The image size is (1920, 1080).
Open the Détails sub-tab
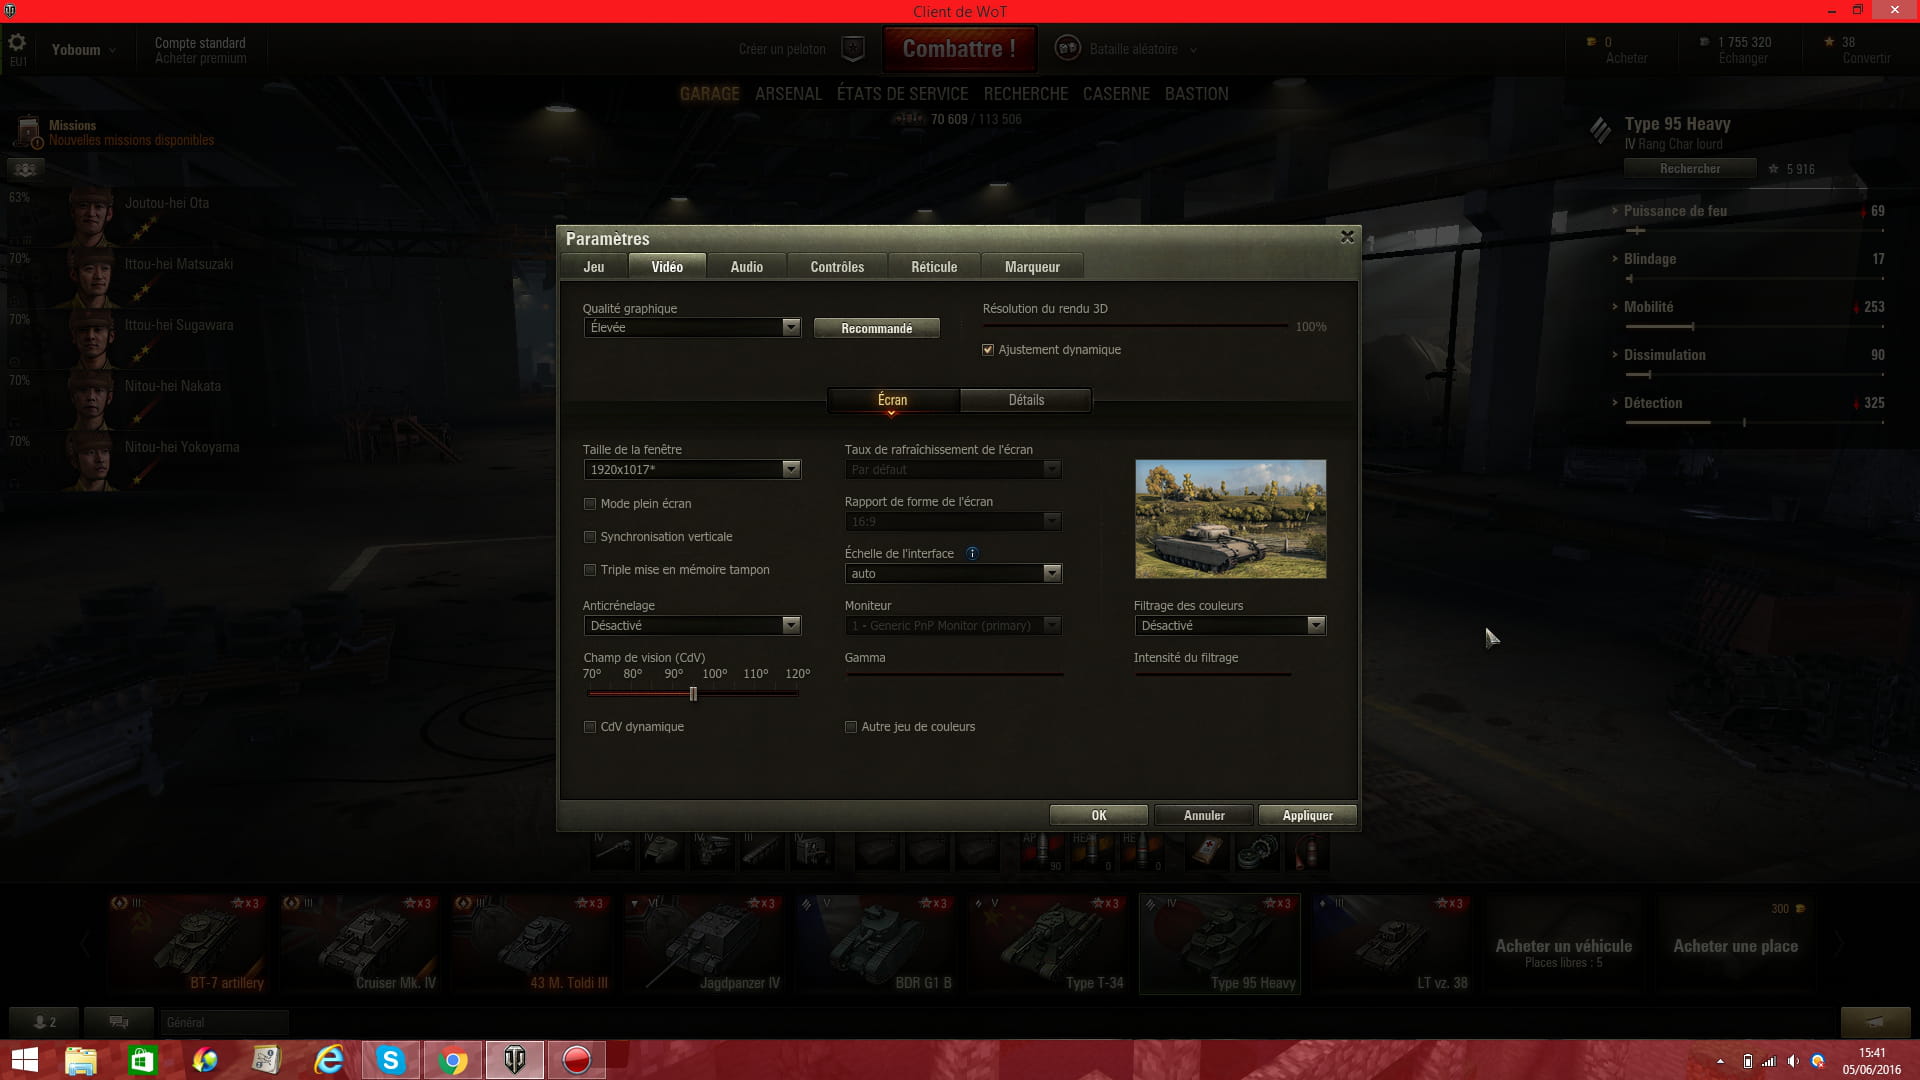coord(1026,400)
